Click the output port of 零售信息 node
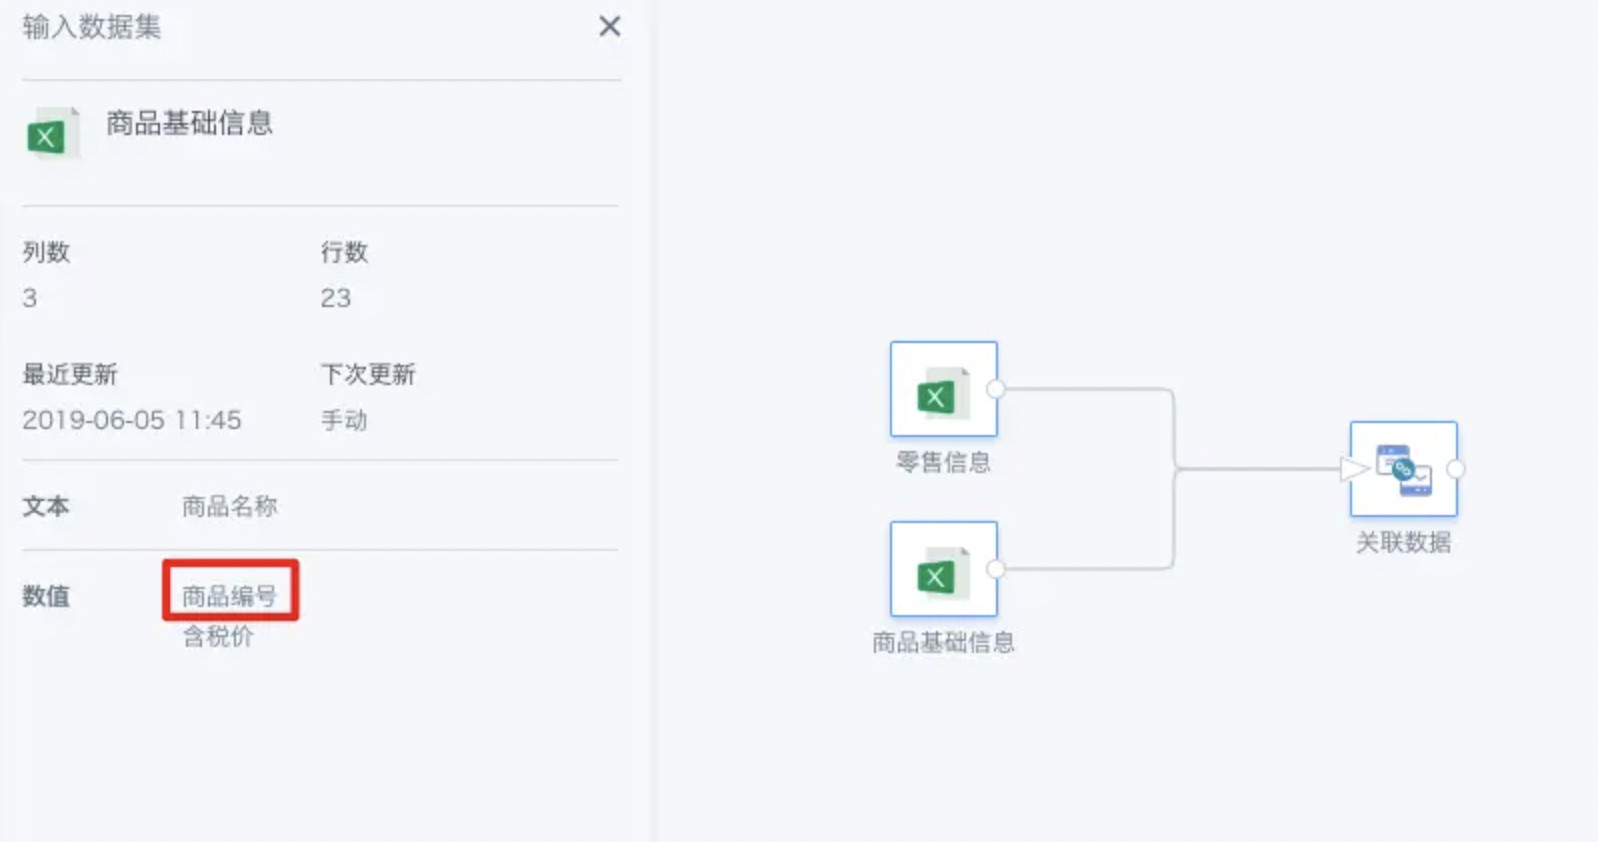This screenshot has height=842, width=1598. coord(995,389)
